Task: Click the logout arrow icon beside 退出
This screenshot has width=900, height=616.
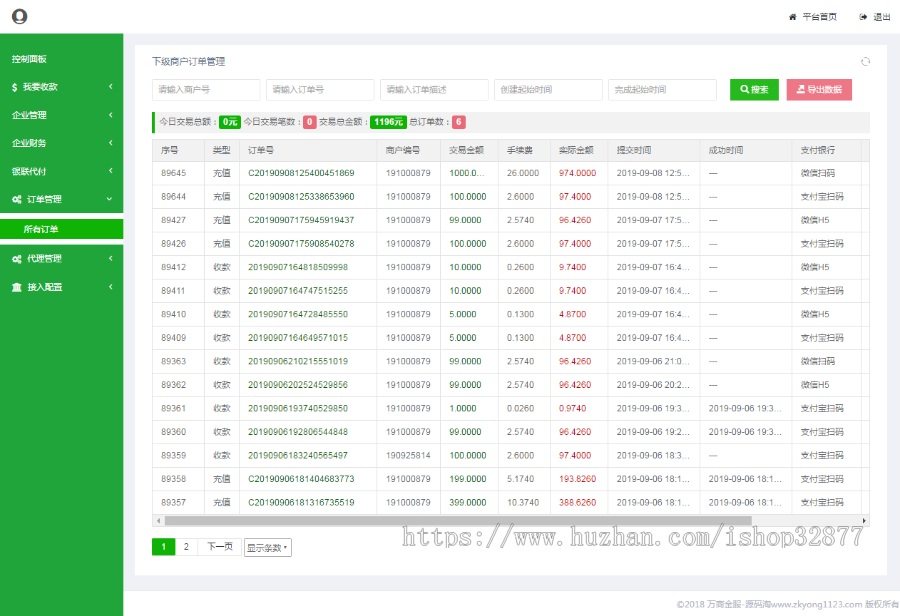Action: (x=863, y=17)
